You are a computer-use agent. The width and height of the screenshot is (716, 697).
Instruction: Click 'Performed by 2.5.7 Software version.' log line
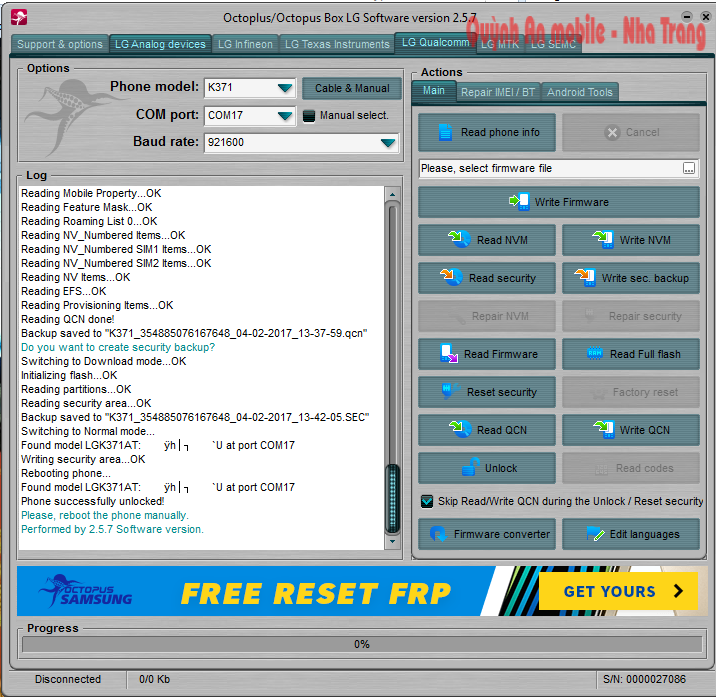pos(112,529)
